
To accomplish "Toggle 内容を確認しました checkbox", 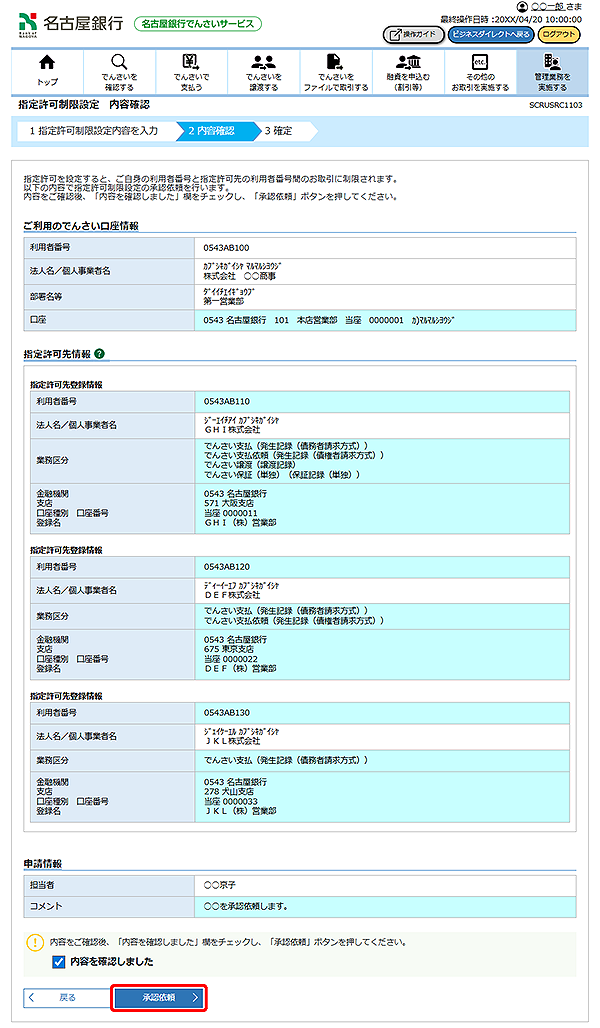I will (59, 962).
